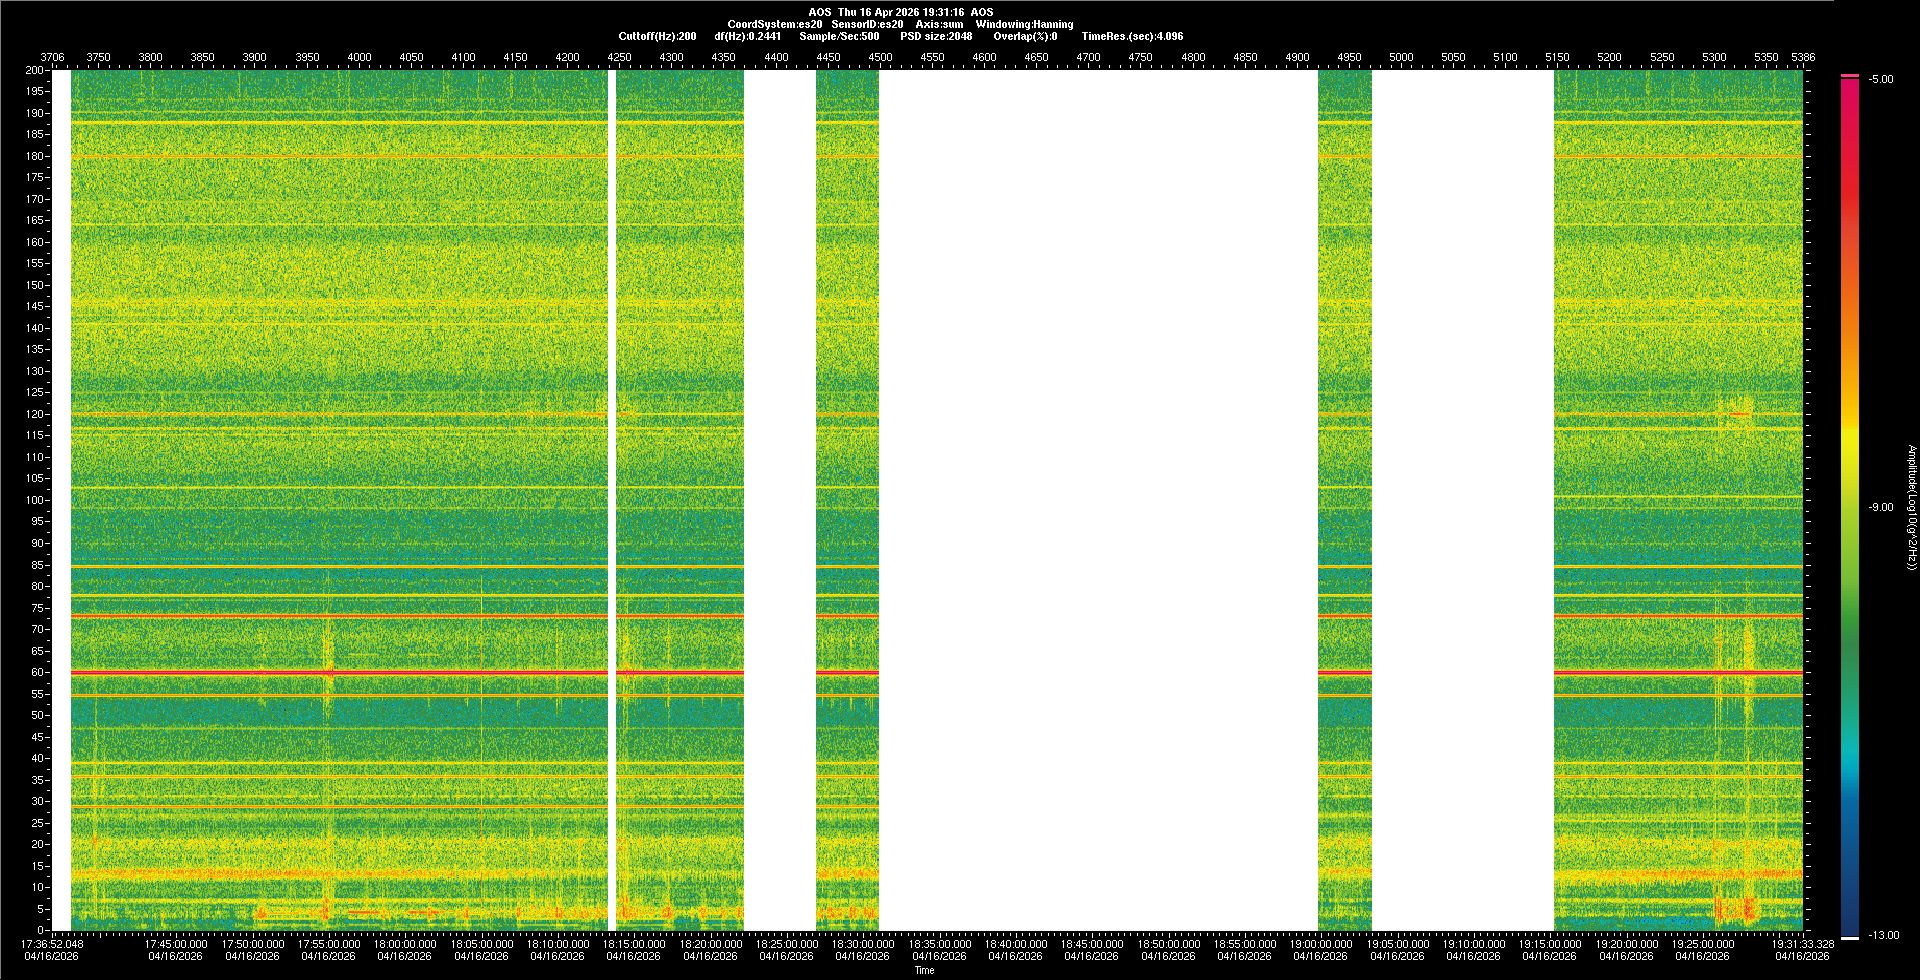Click the -13.00 label at the colorbar bottom
This screenshot has width=1920, height=980.
1883,936
